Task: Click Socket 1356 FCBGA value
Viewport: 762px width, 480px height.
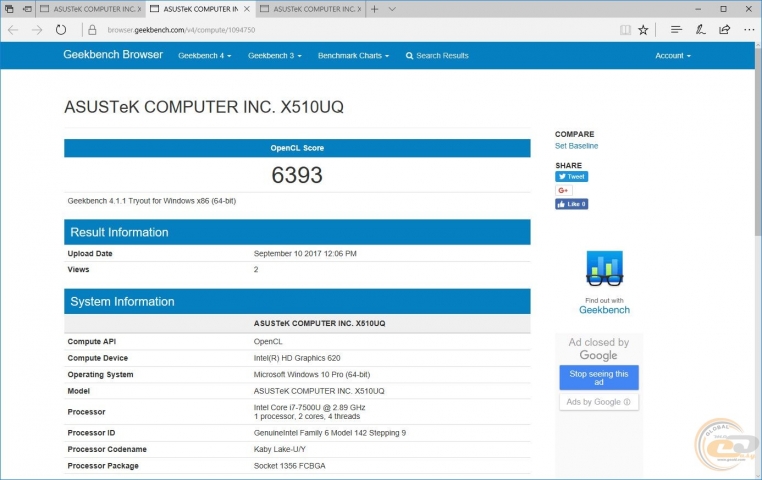Action: point(290,466)
